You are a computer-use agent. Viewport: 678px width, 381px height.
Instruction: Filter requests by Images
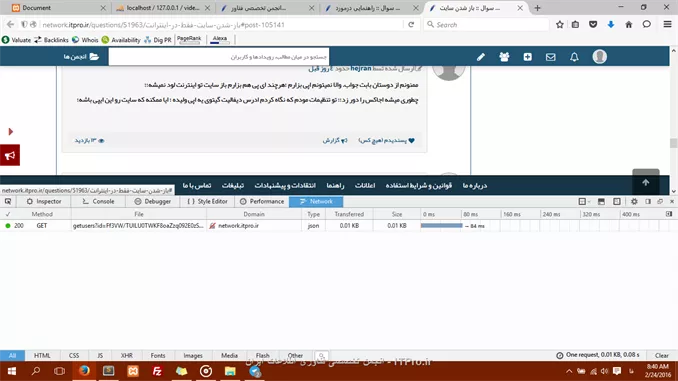(193, 355)
